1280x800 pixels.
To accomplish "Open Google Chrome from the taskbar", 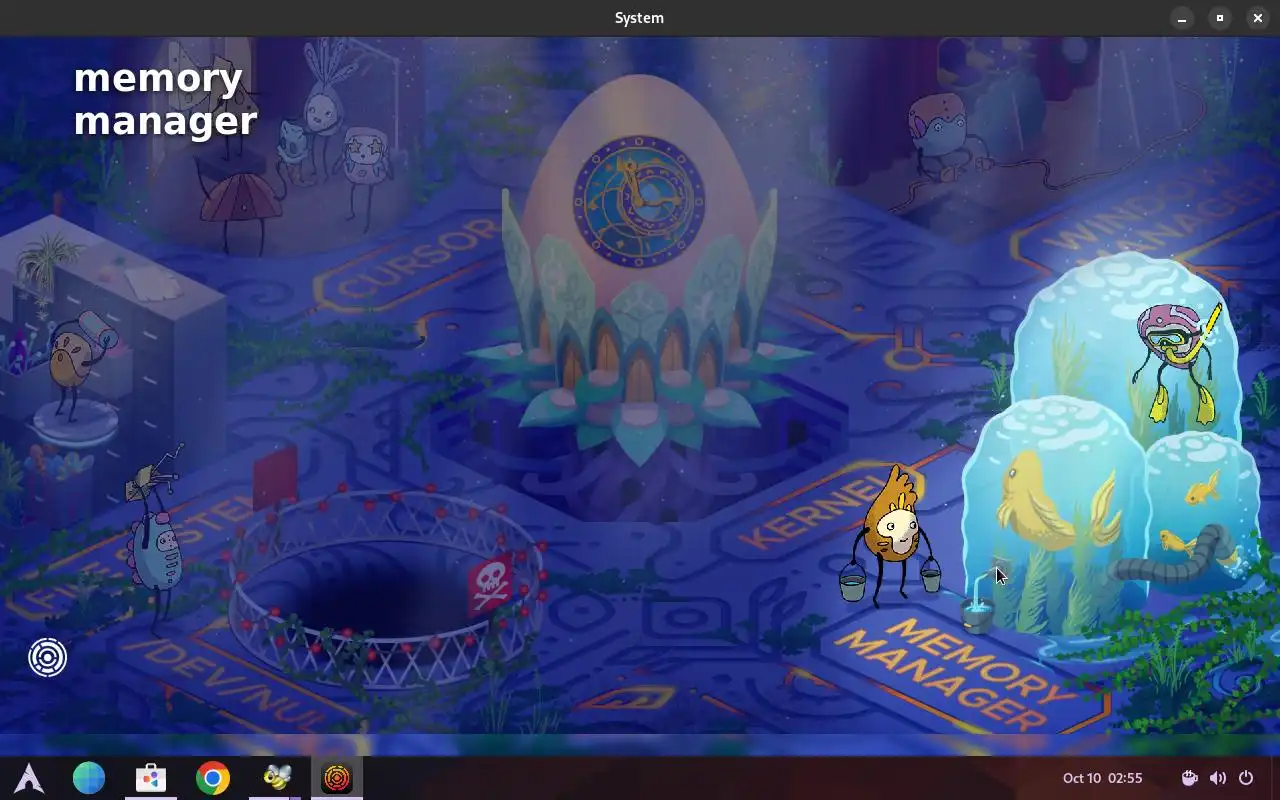I will point(213,777).
